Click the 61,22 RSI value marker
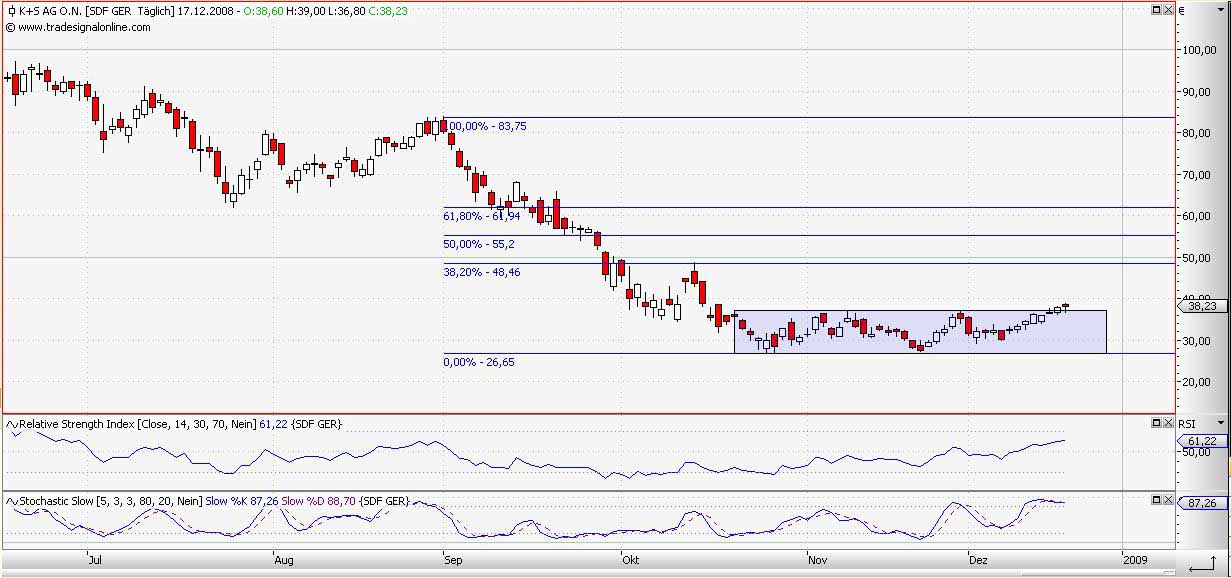Viewport: 1231px width, 578px height. tap(1200, 441)
